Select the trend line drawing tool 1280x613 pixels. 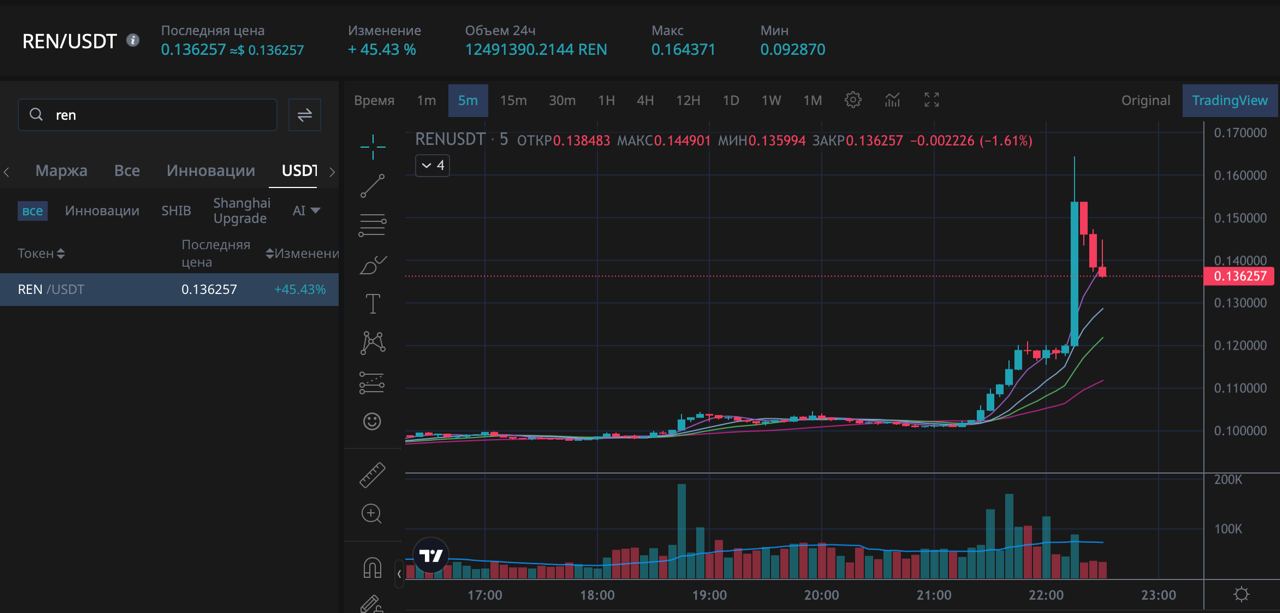372,186
